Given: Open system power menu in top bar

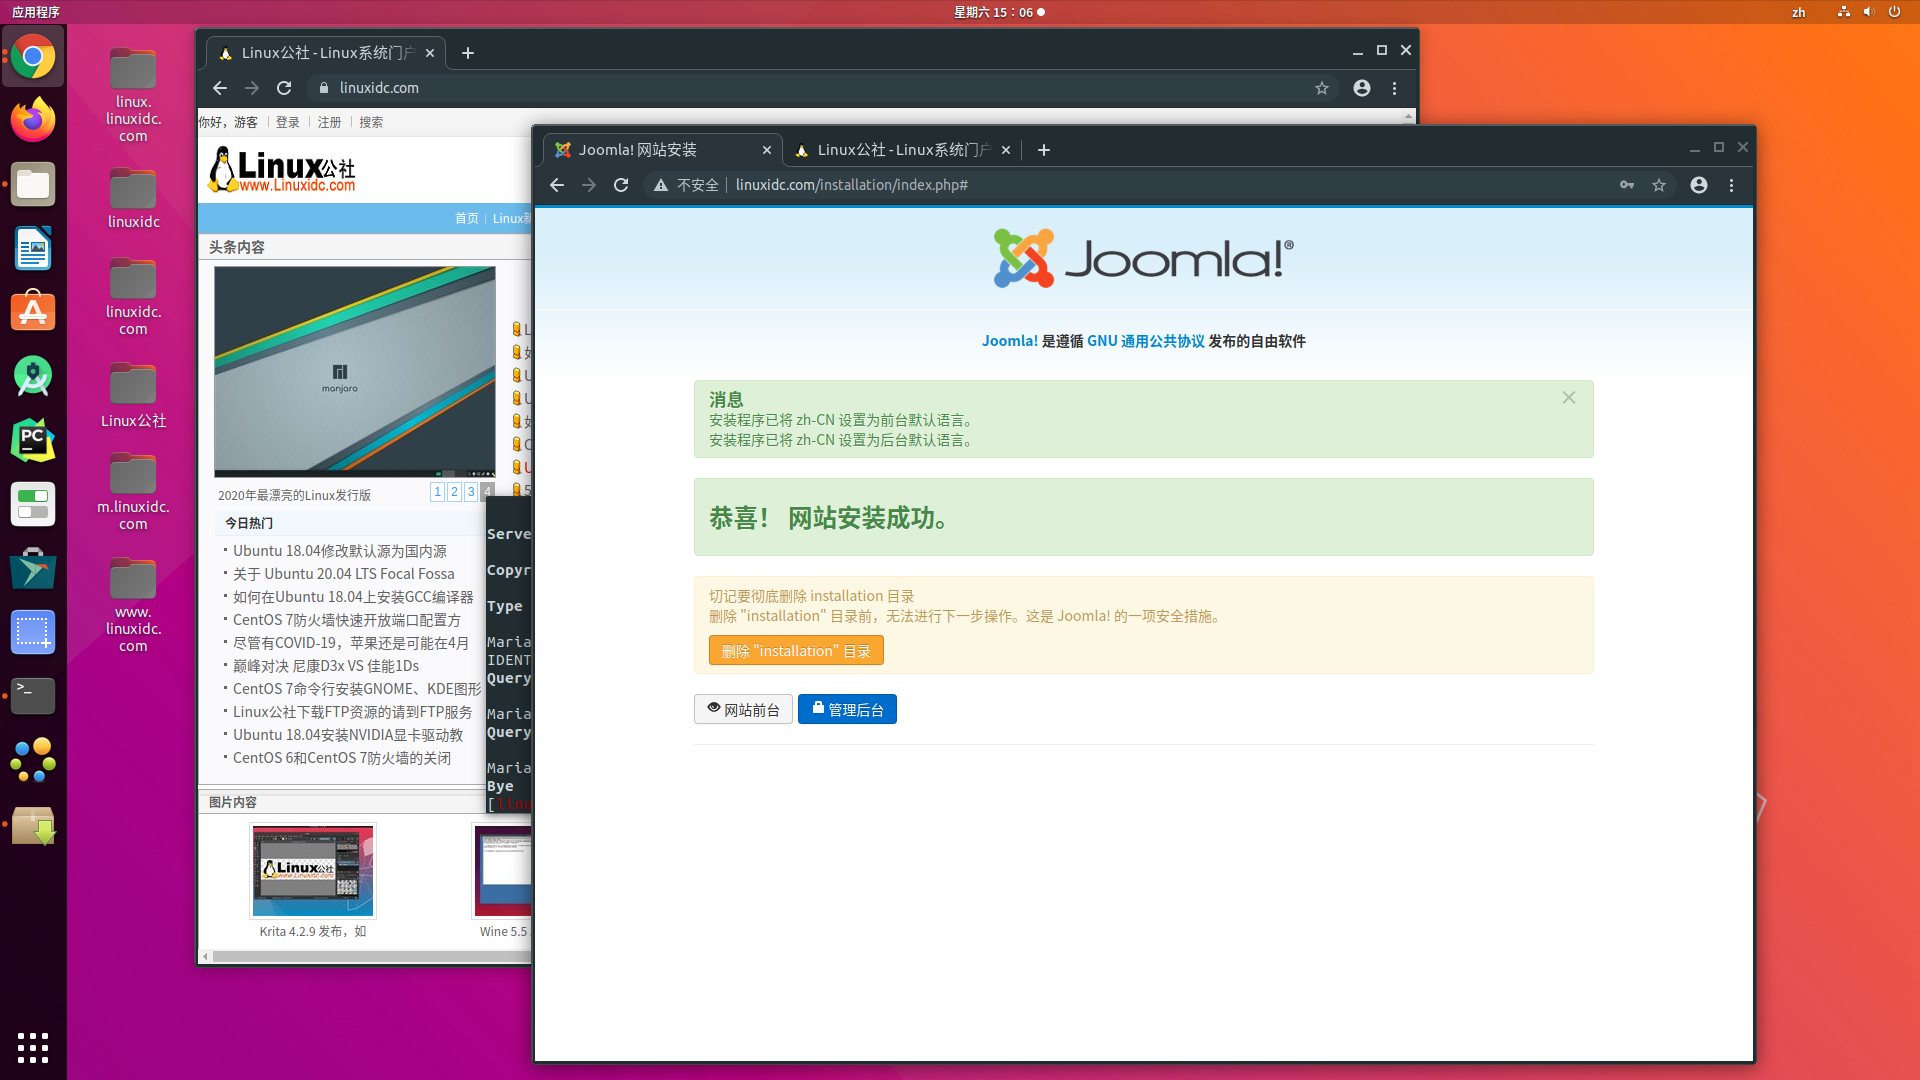Looking at the screenshot, I should coord(1894,12).
